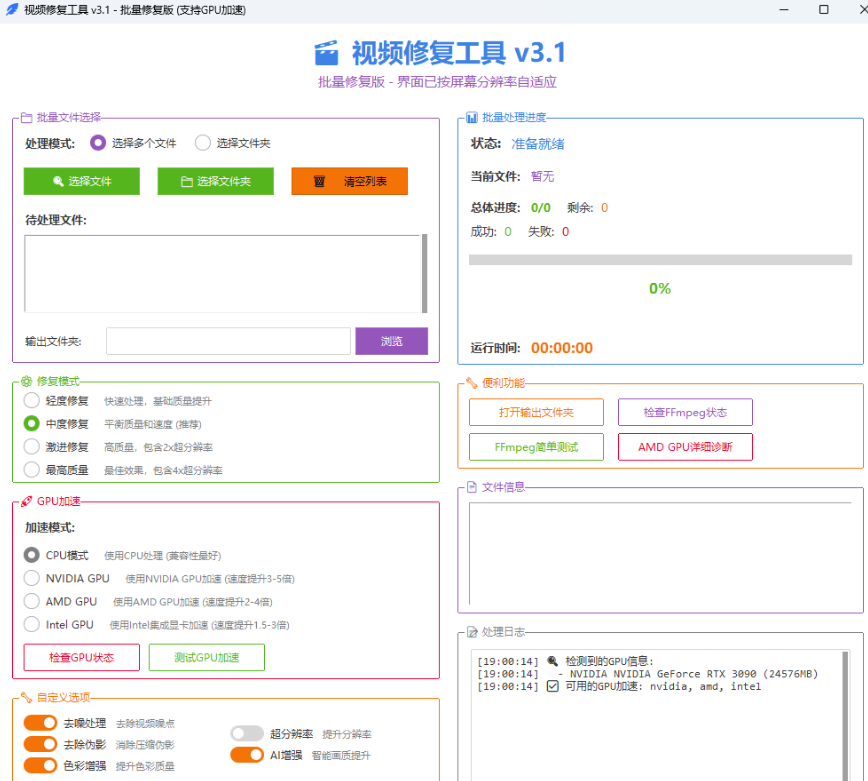Click the 0/0 overall progress value

pos(541,208)
